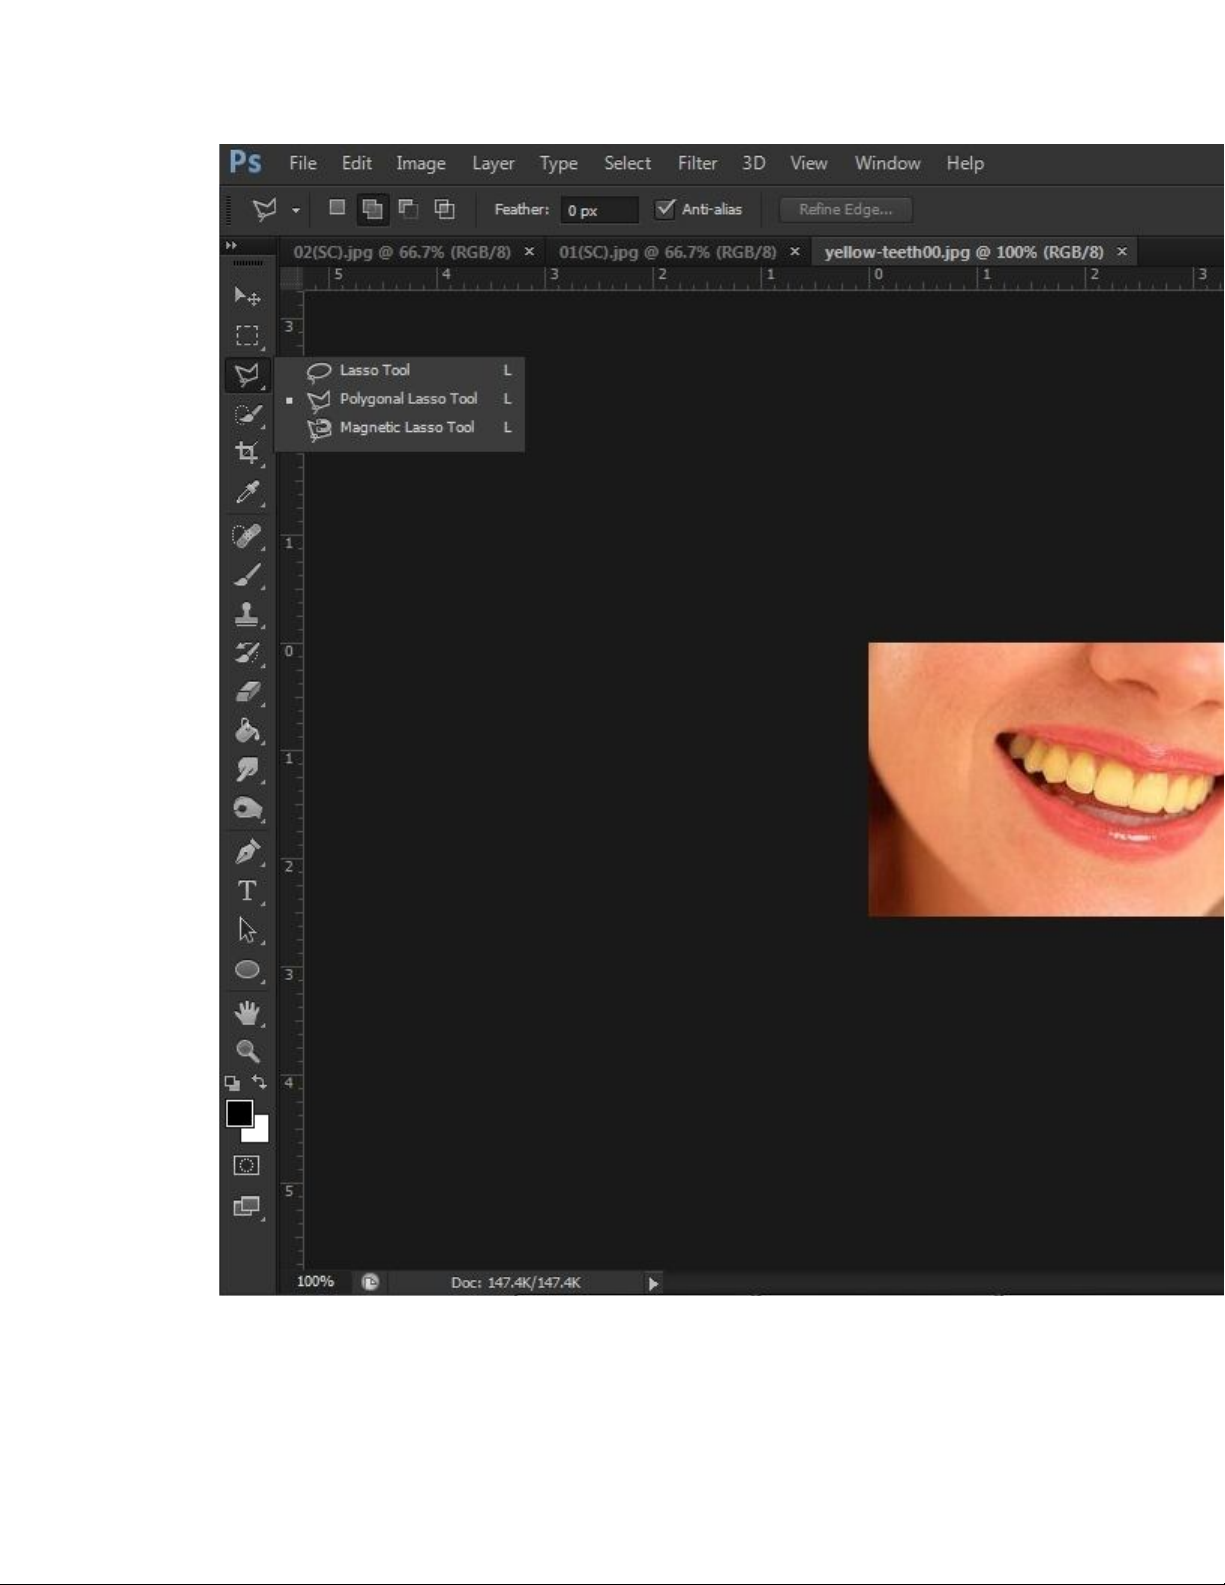This screenshot has width=1225, height=1585.
Task: Open the tool preset picker arrow
Action: pos(296,210)
